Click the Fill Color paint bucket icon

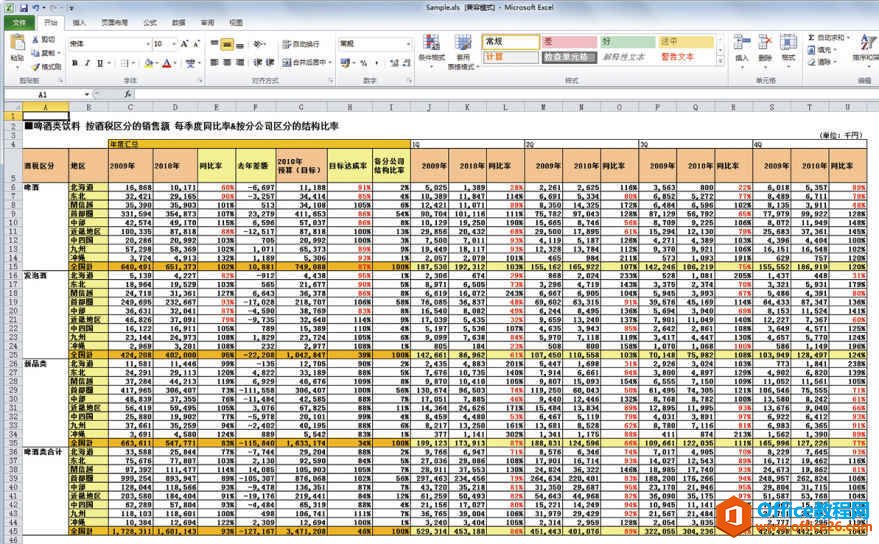(148, 63)
